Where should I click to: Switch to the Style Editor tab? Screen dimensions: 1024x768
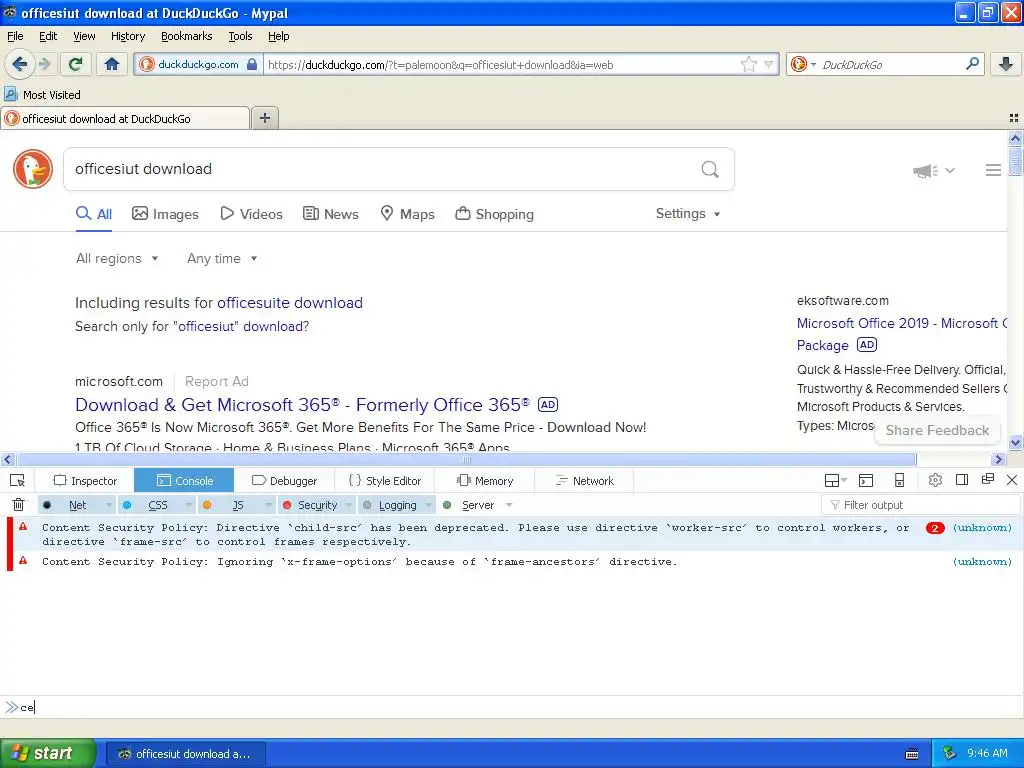pyautogui.click(x=385, y=481)
